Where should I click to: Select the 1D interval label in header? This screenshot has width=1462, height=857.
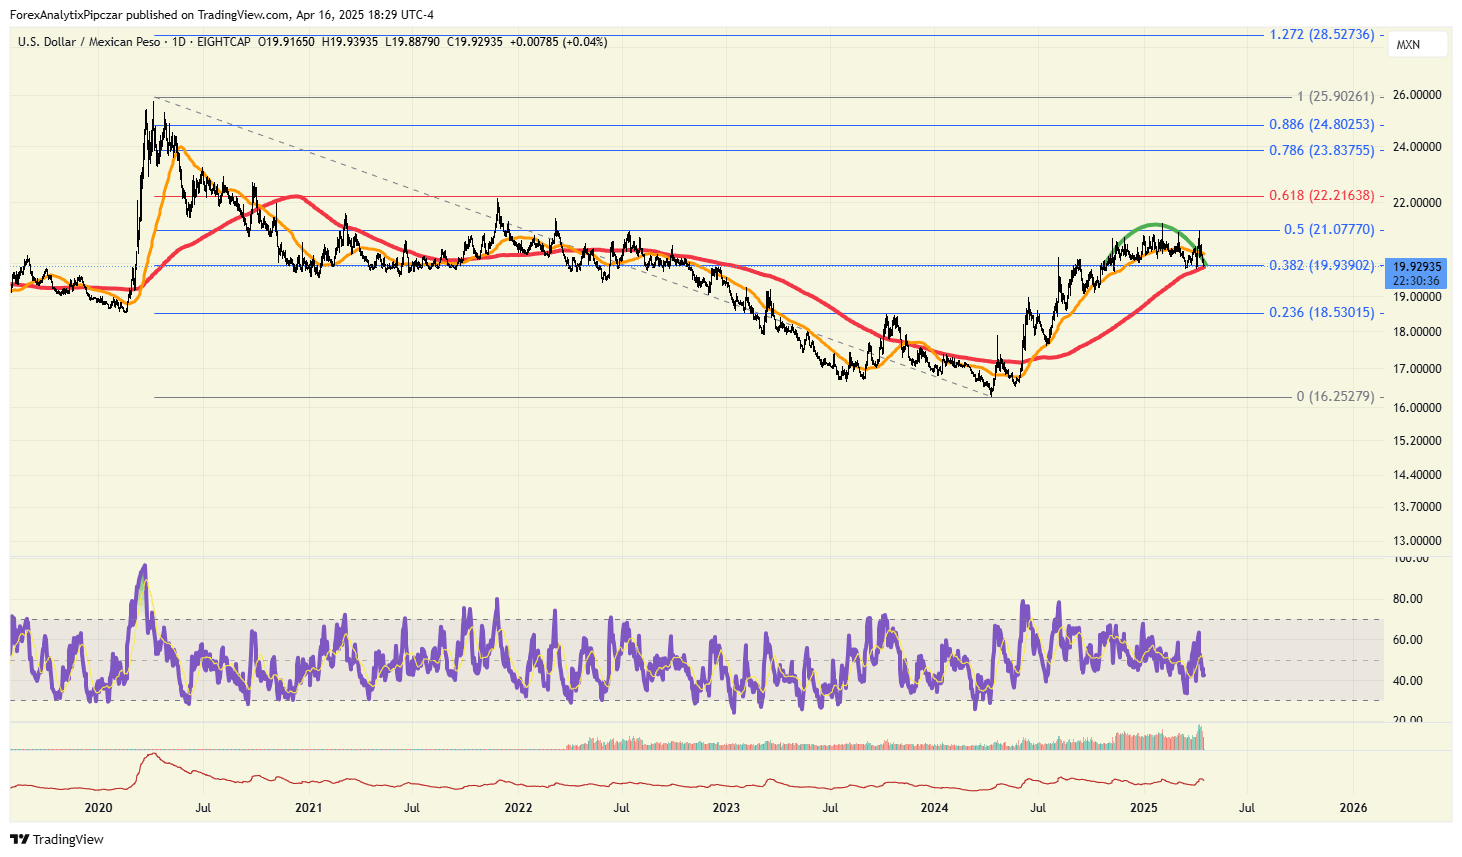tap(179, 42)
